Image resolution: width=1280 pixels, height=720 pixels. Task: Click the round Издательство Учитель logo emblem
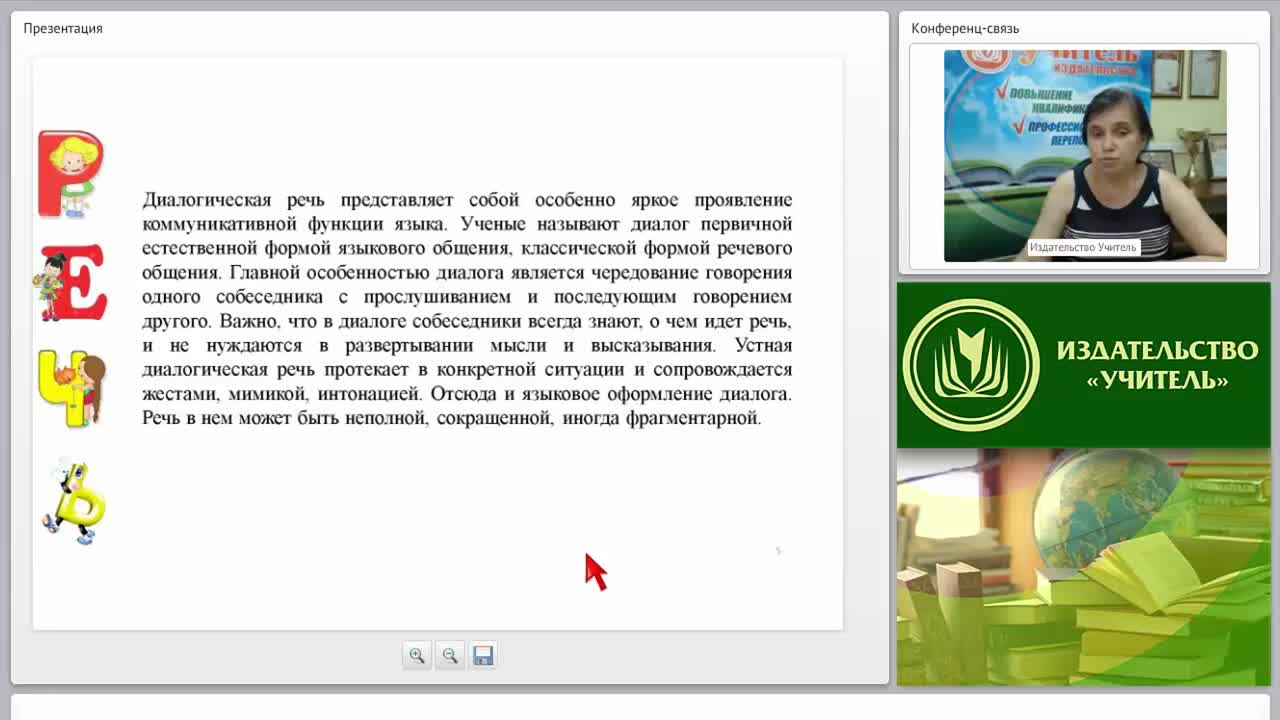[970, 365]
